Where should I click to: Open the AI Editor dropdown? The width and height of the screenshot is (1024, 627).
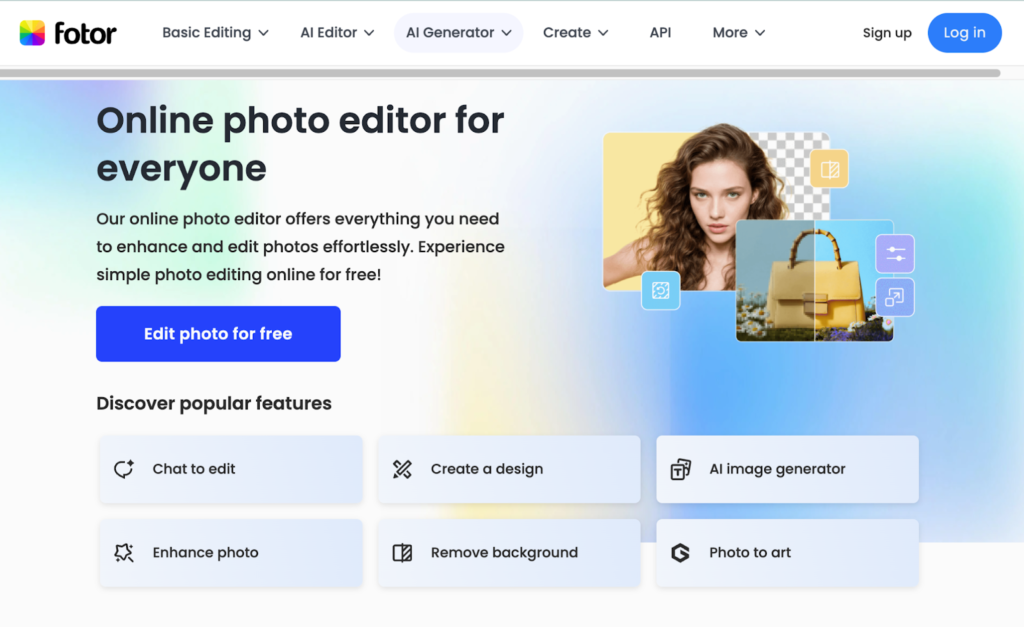click(337, 33)
